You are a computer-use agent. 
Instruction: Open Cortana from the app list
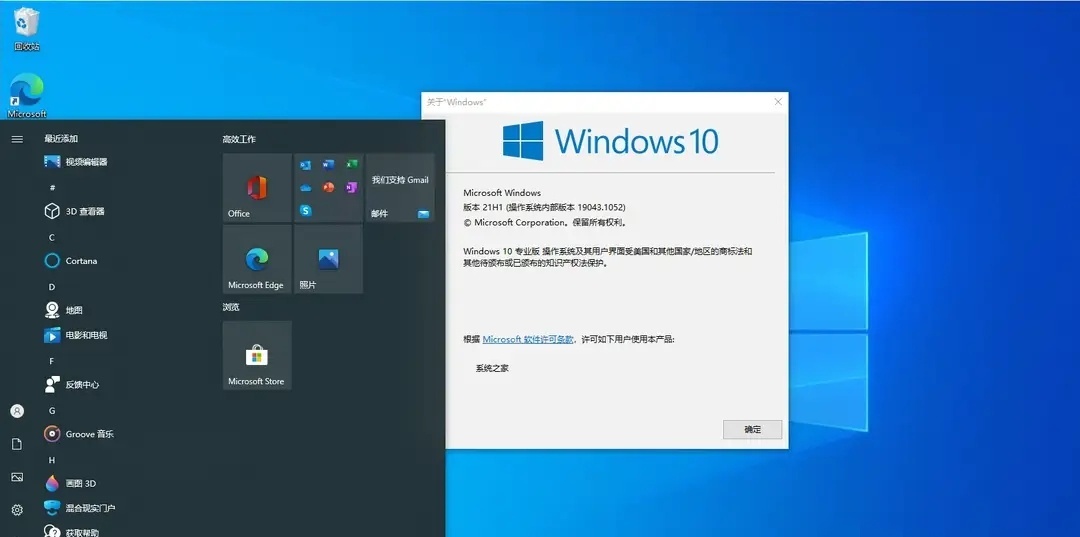click(x=71, y=261)
